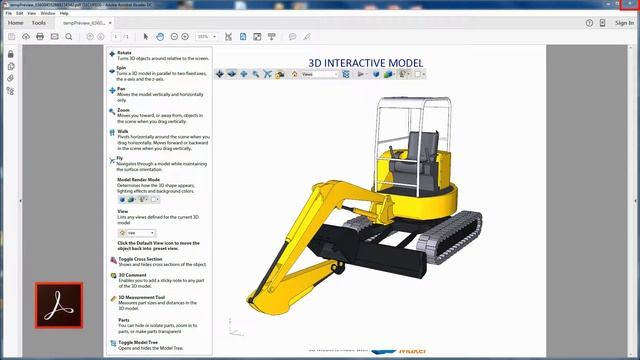Select the 3D Spin tool in model toolbar
The image size is (640, 360).
[231, 74]
